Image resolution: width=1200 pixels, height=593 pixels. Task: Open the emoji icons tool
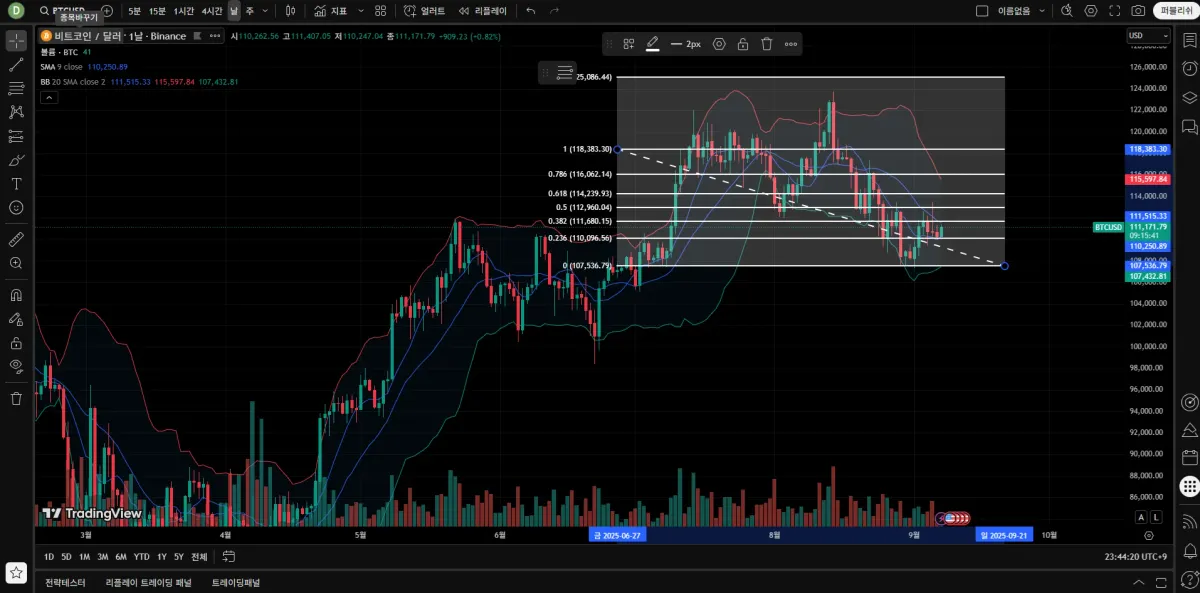pos(16,208)
